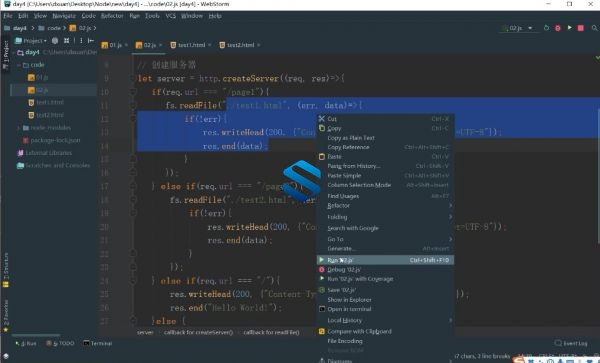Open the Run tool window button
Screen dimensions: 600x363
point(26,343)
